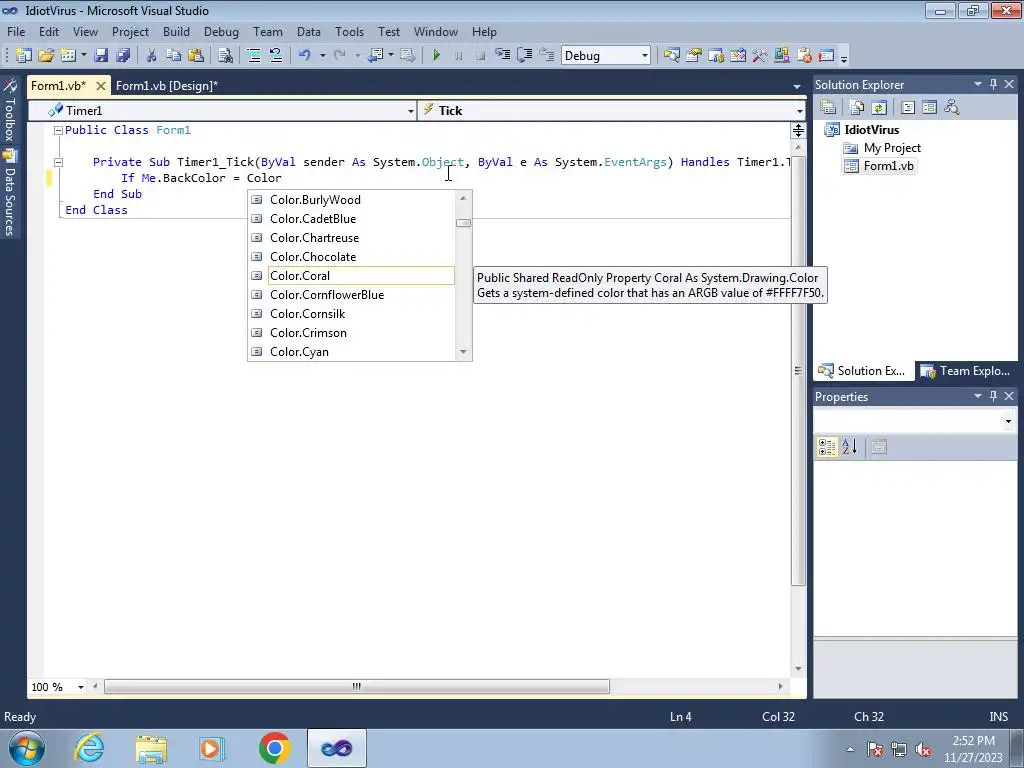Switch to the Team Explorer tab

tap(967, 371)
